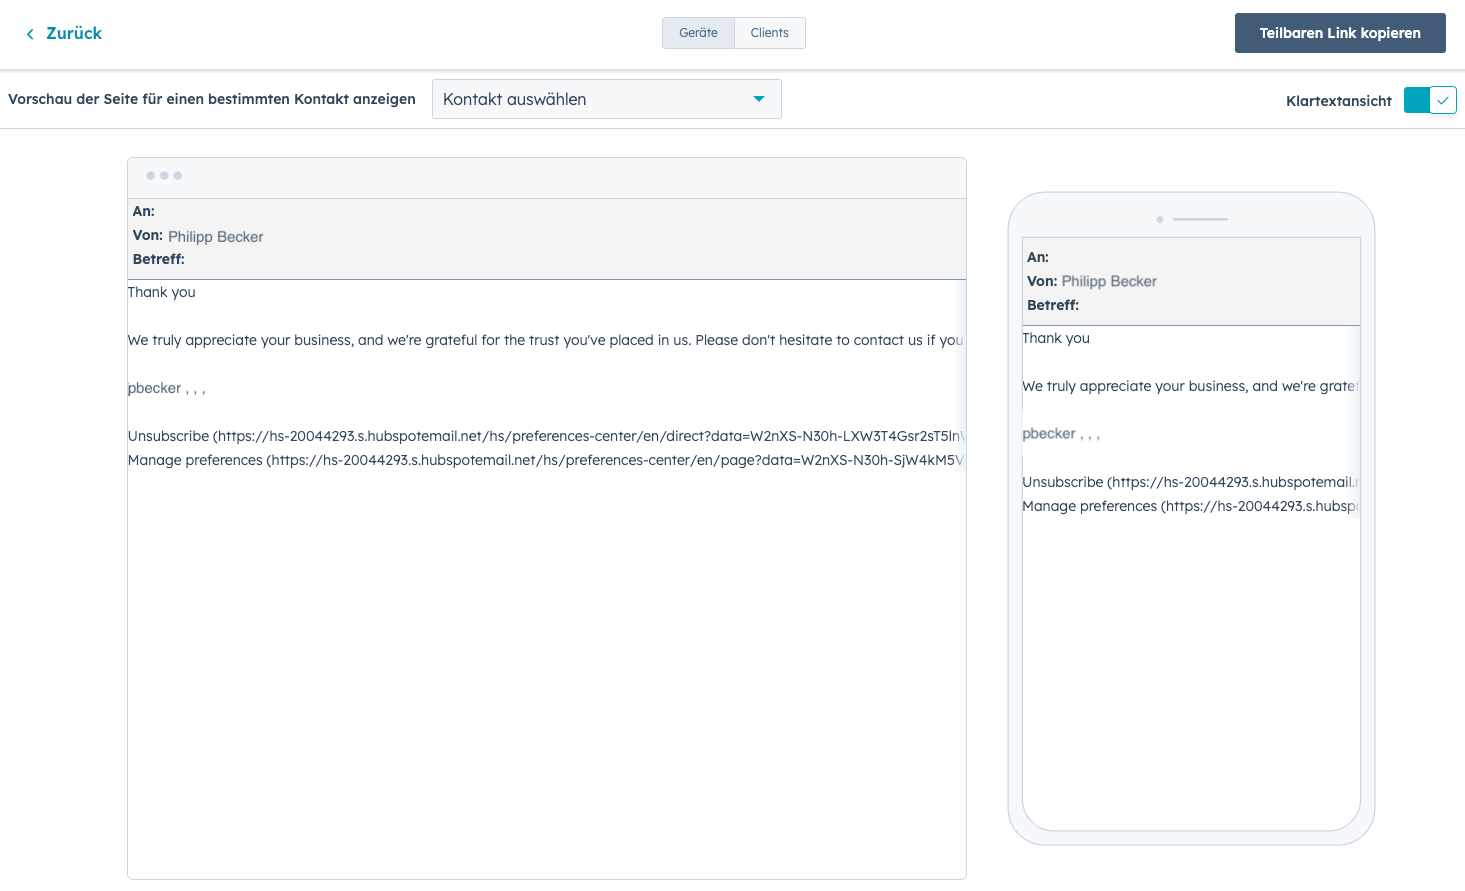1465x891 pixels.
Task: Click the speaker dot atop the mobile preview frame
Action: click(1160, 219)
